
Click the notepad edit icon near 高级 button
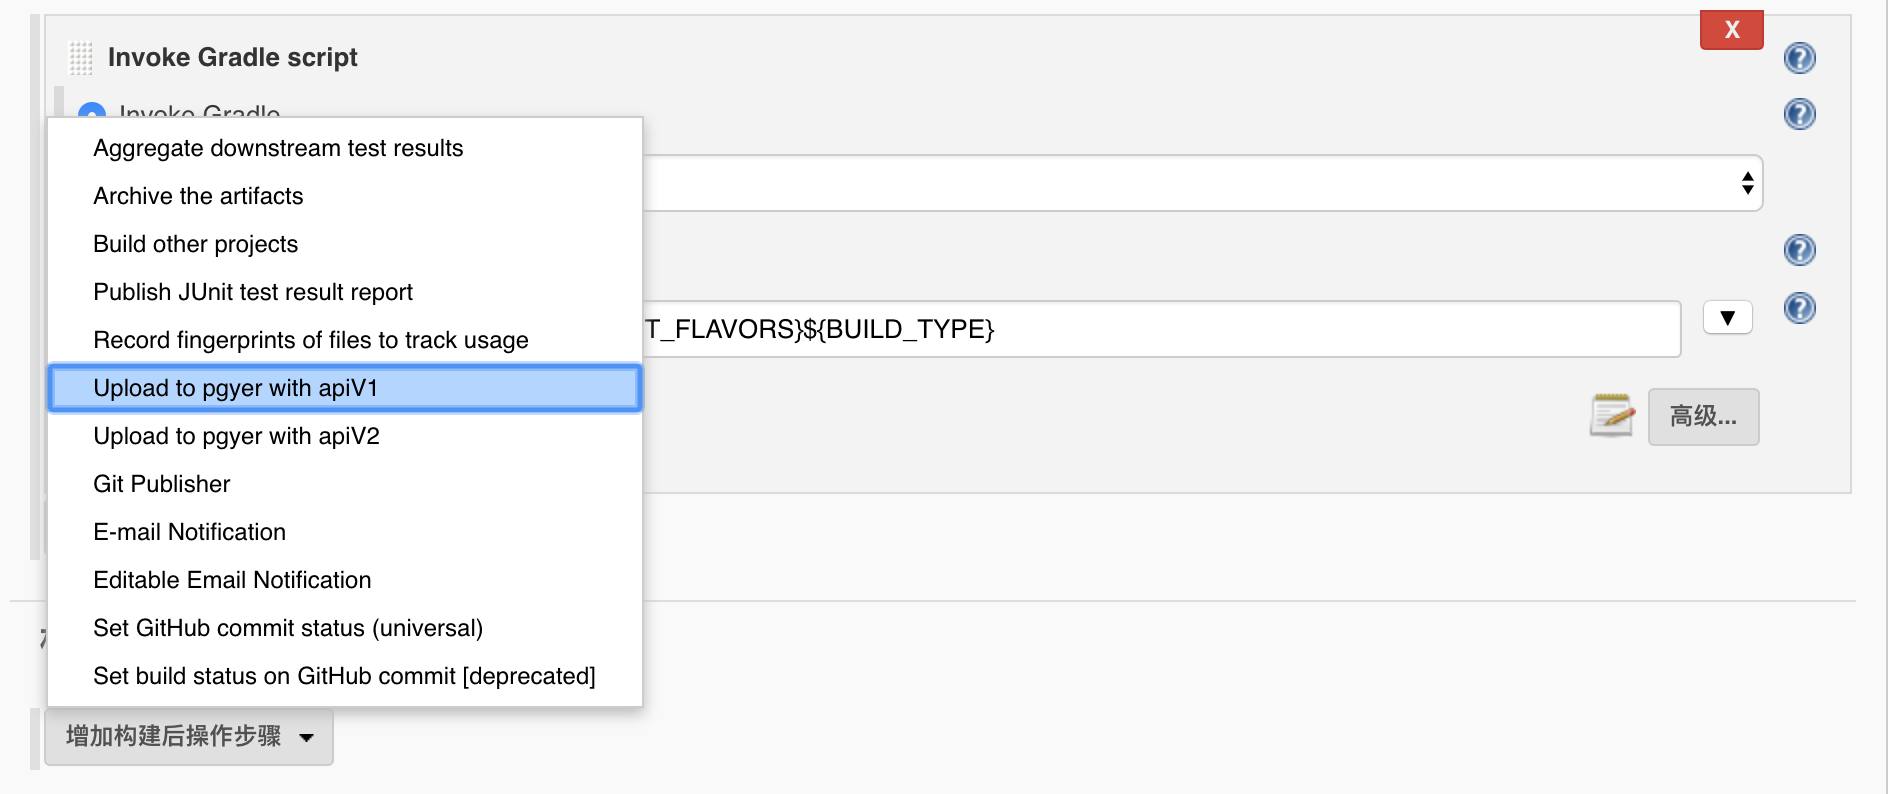1611,416
